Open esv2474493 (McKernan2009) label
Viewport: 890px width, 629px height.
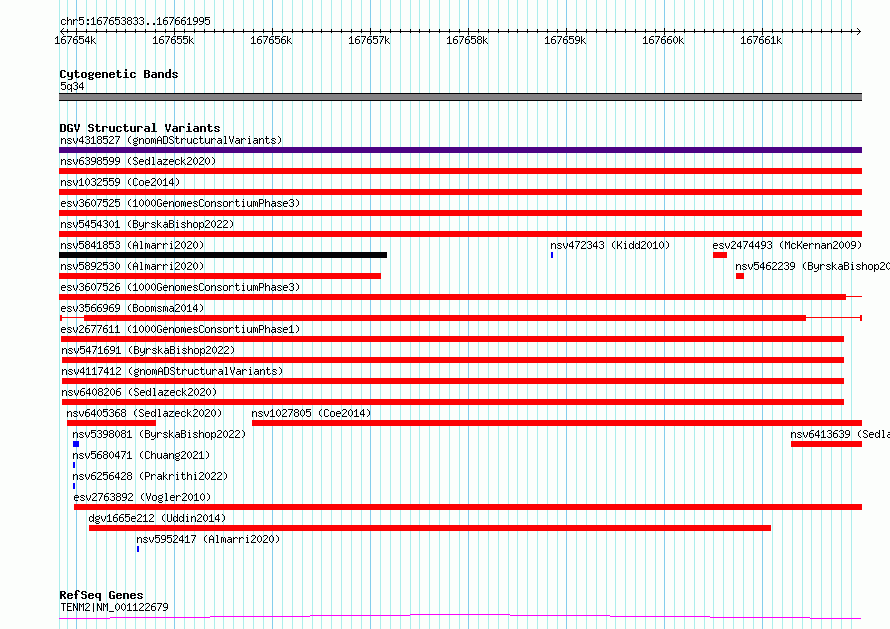787,245
